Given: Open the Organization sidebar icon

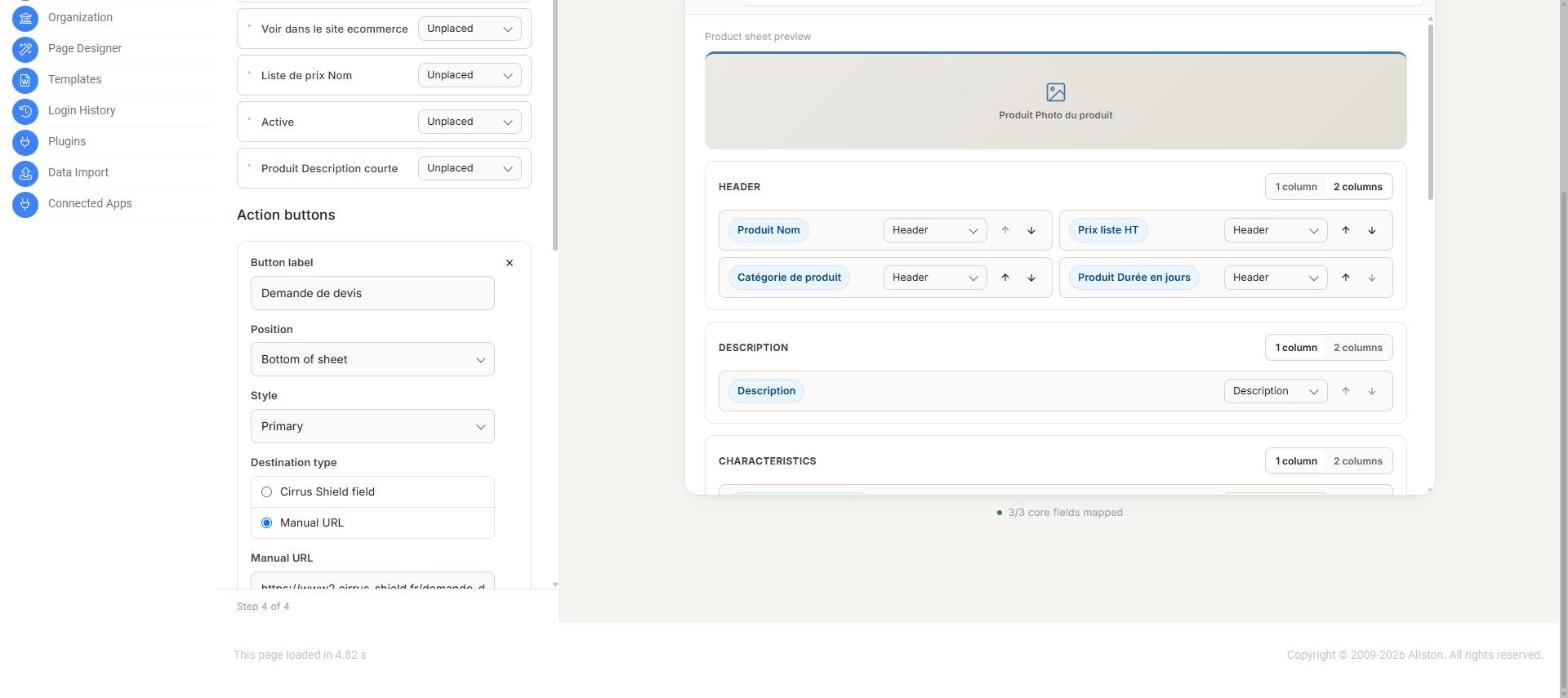Looking at the screenshot, I should (x=25, y=17).
